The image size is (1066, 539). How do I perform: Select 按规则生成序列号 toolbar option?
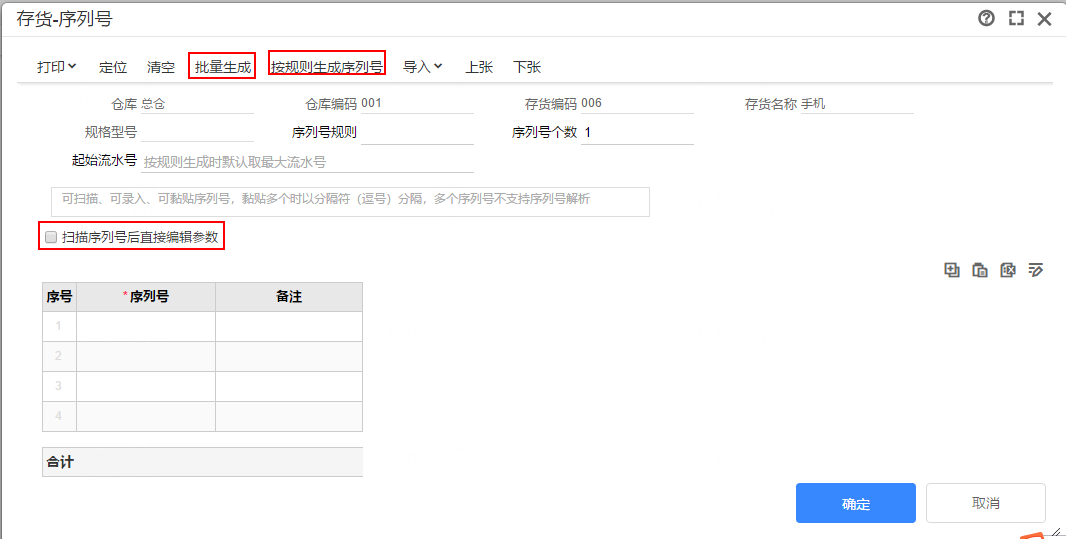[x=327, y=67]
